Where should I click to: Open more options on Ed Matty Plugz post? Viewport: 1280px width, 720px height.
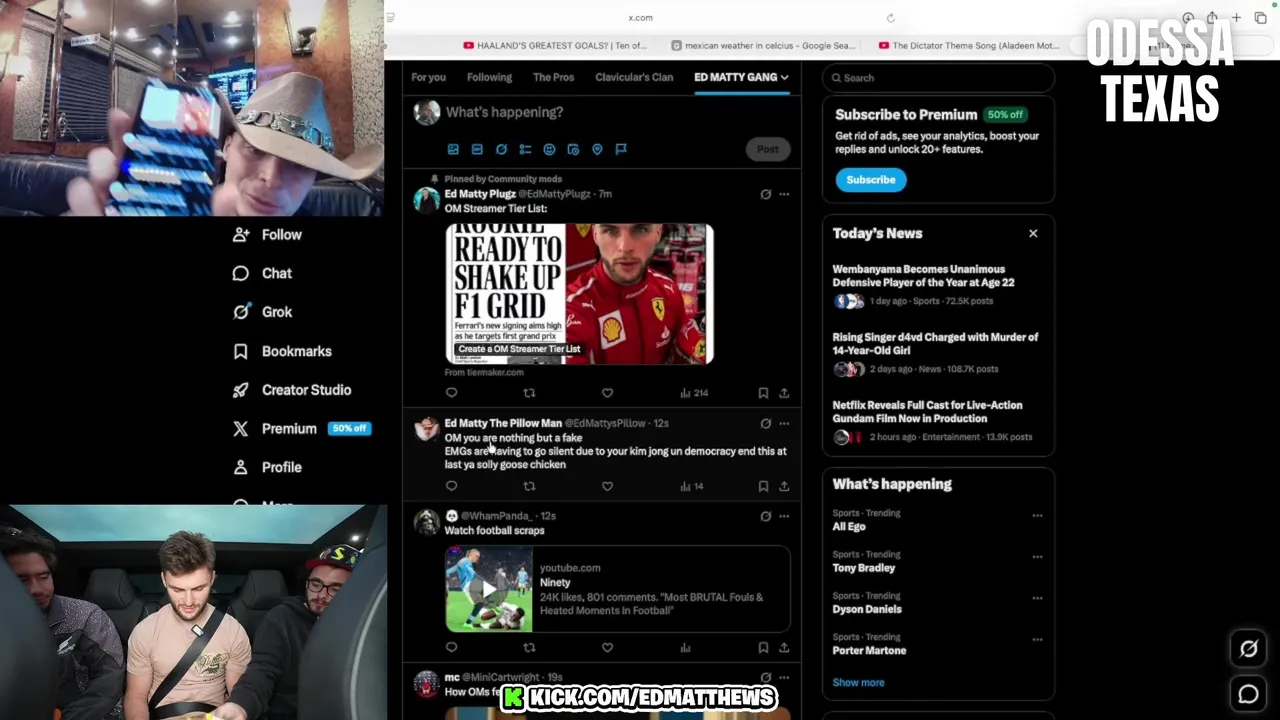point(784,194)
